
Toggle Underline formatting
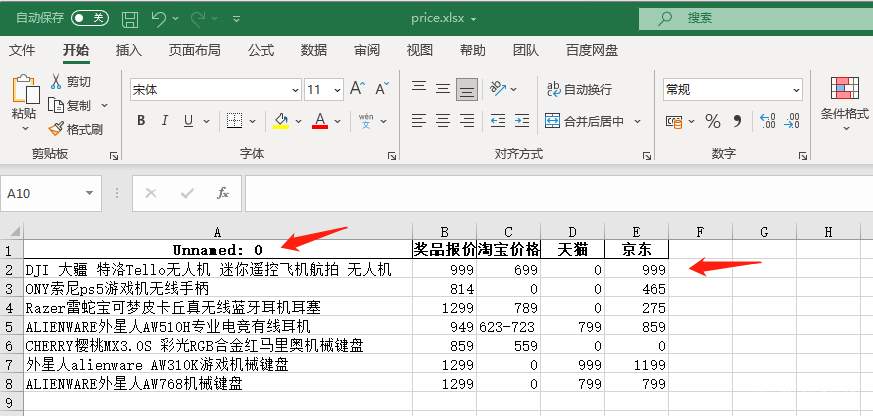188,120
